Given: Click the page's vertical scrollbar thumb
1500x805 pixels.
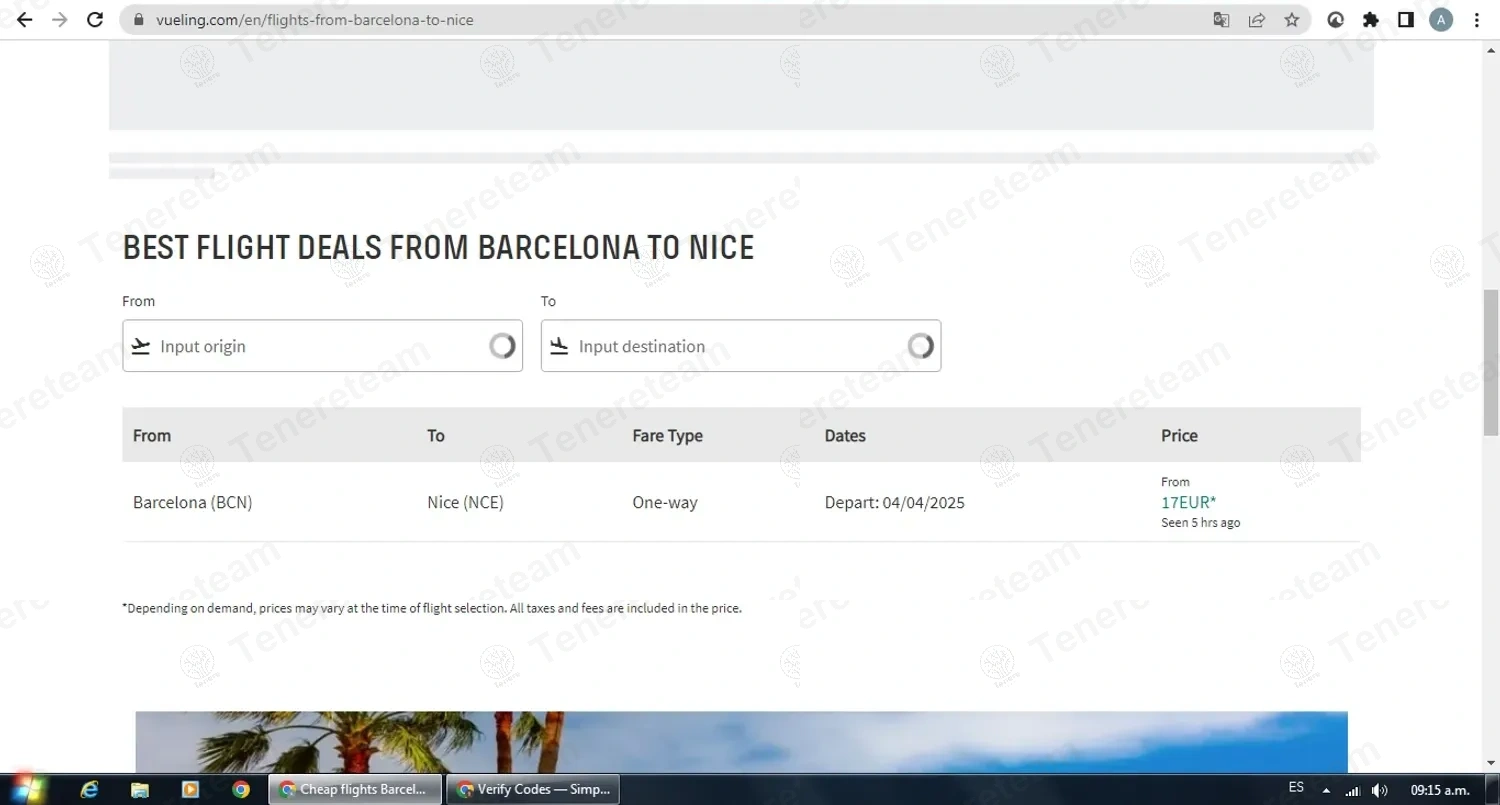Looking at the screenshot, I should [x=1491, y=362].
